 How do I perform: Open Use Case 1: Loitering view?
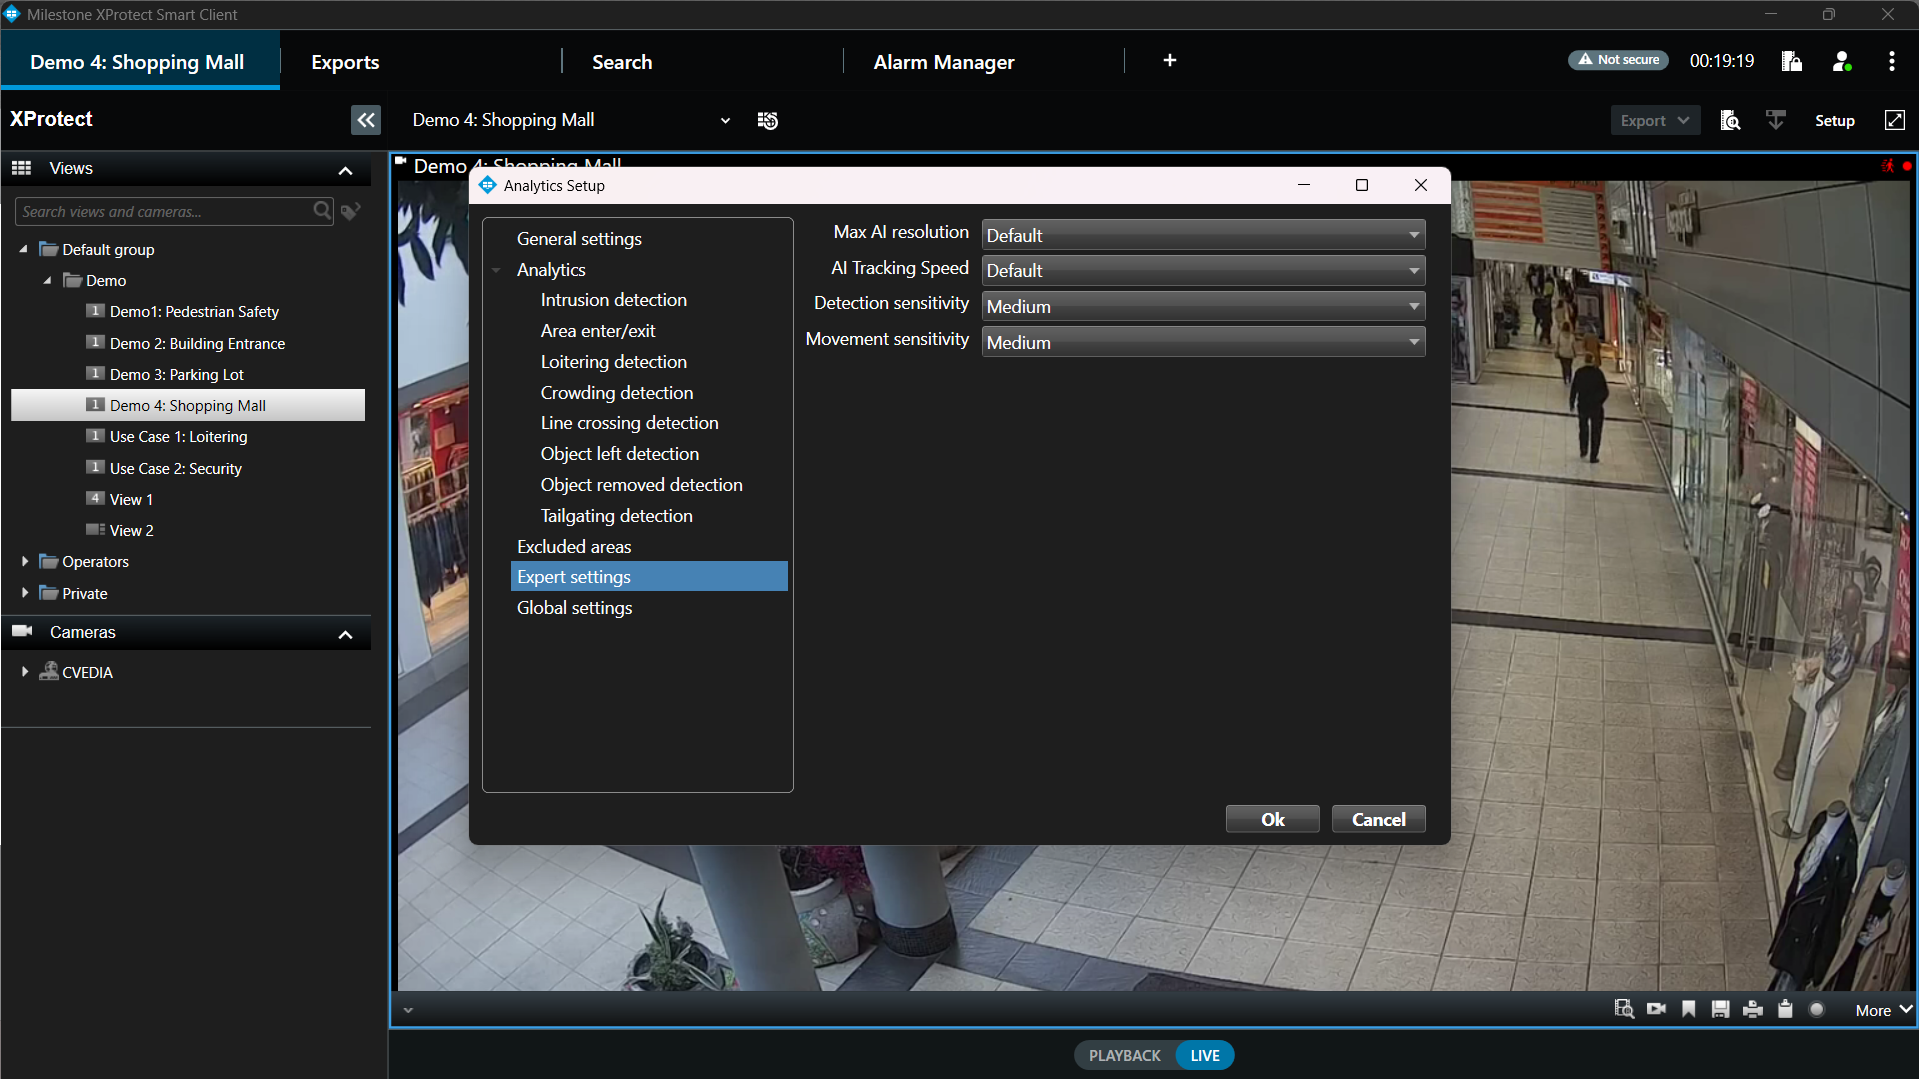pyautogui.click(x=178, y=436)
